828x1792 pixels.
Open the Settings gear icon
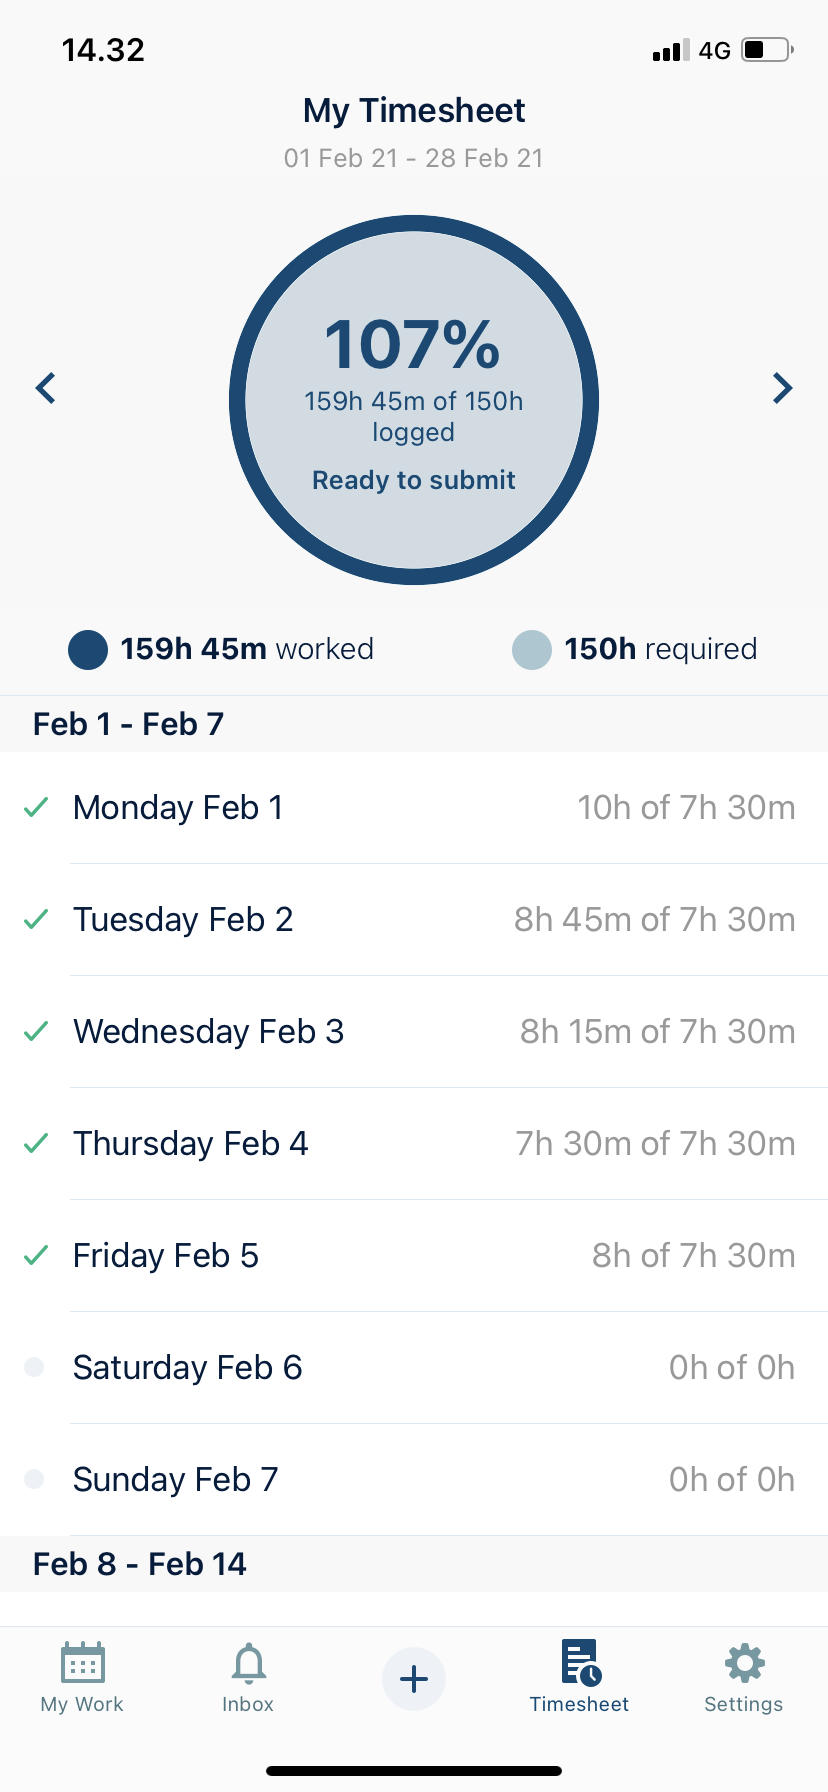tap(744, 1663)
